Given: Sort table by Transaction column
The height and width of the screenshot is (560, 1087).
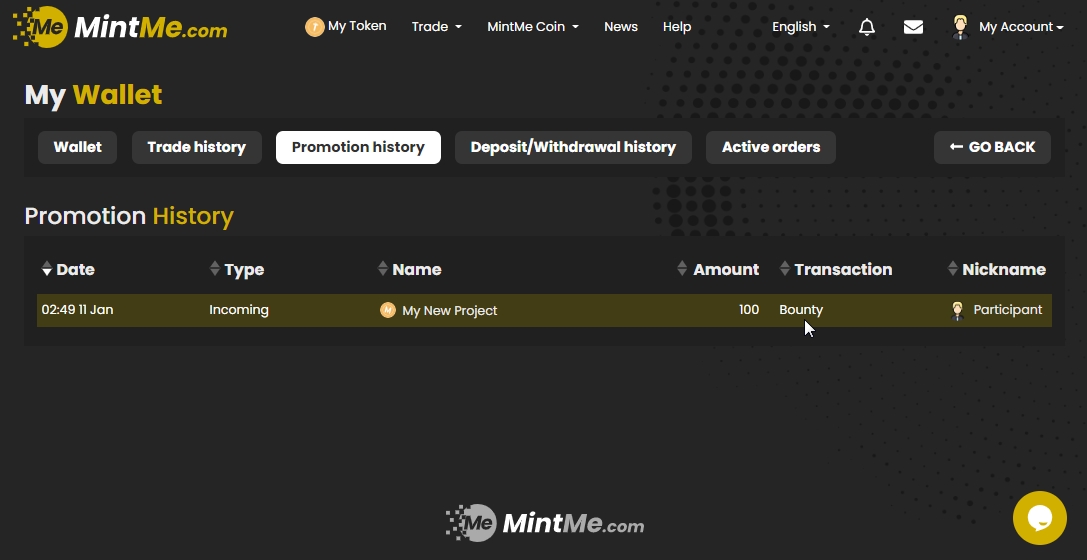Looking at the screenshot, I should (x=836, y=269).
